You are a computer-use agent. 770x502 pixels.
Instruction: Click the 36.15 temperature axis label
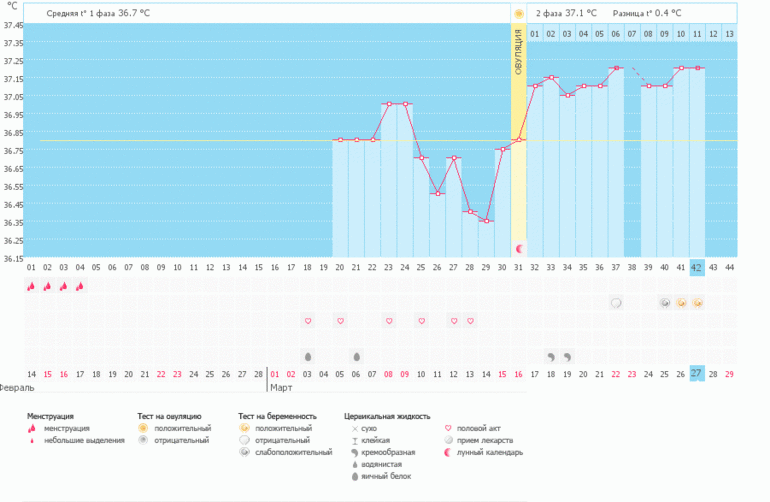[13, 258]
